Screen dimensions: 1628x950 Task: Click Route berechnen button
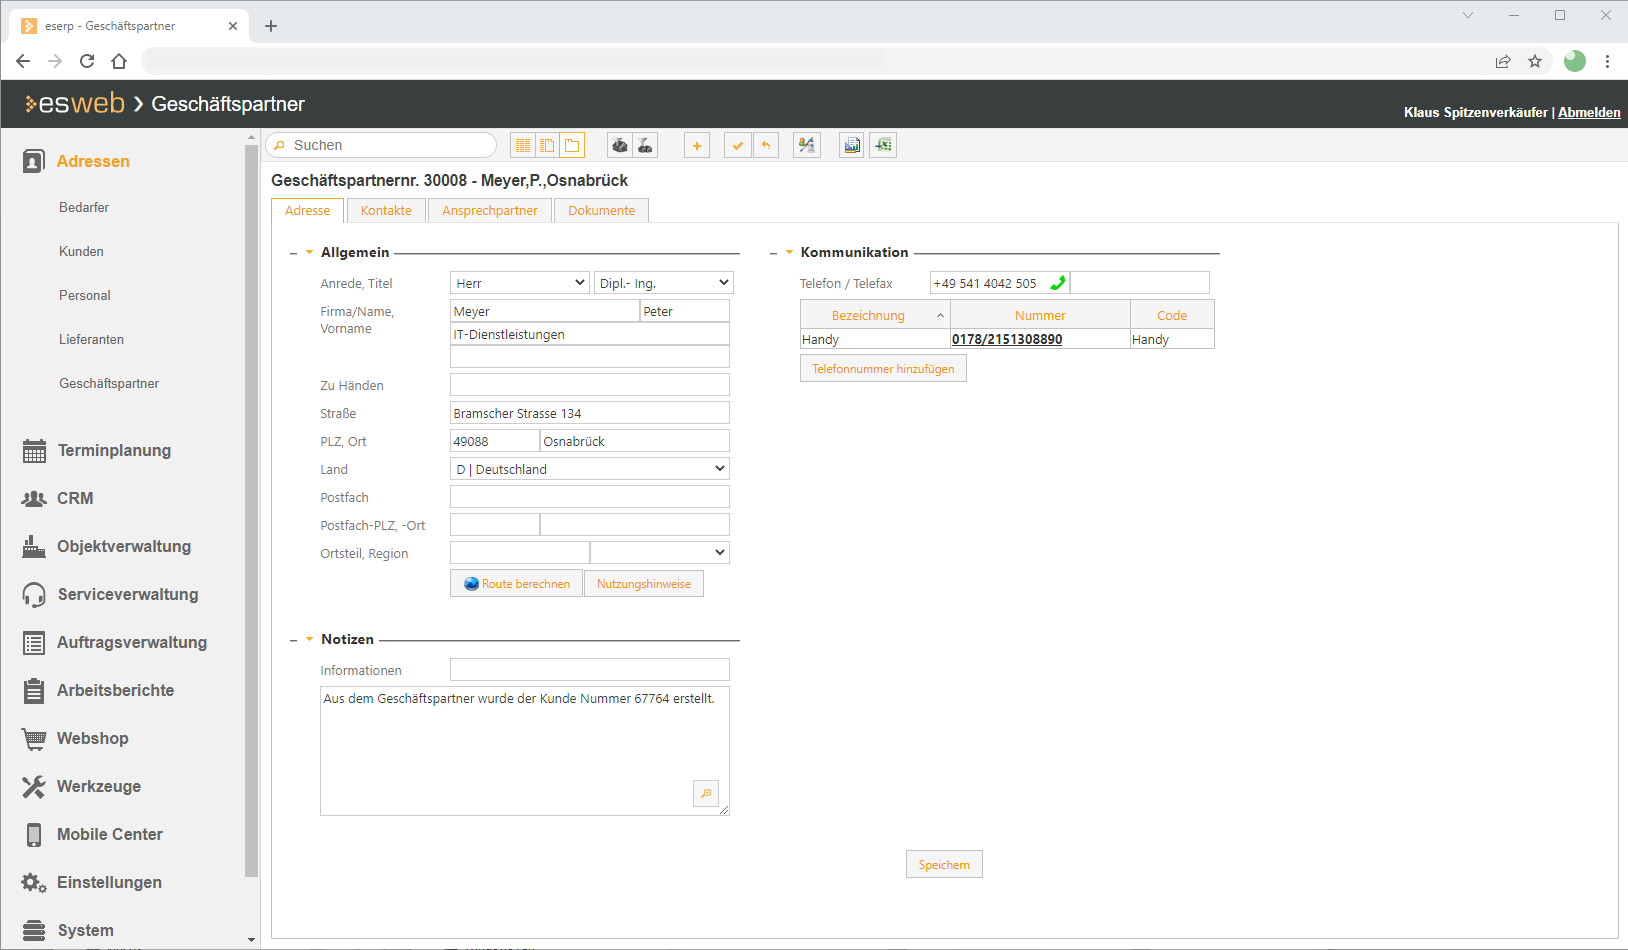517,583
